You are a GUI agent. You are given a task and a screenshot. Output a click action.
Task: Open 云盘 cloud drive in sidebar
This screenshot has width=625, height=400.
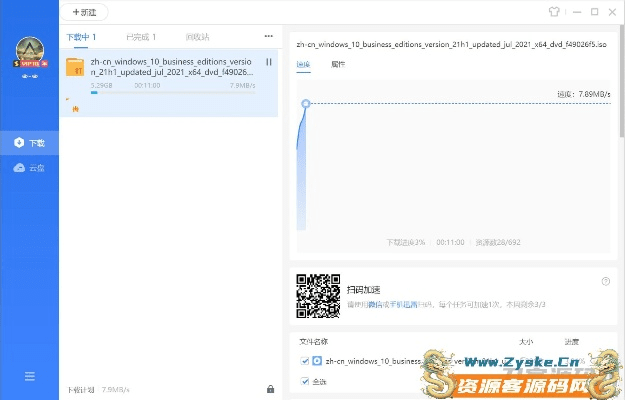[x=29, y=168]
